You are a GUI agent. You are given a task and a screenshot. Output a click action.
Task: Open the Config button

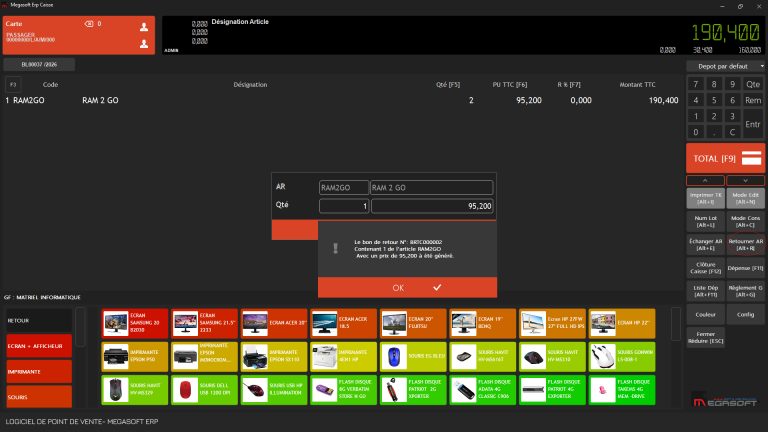pyautogui.click(x=745, y=314)
